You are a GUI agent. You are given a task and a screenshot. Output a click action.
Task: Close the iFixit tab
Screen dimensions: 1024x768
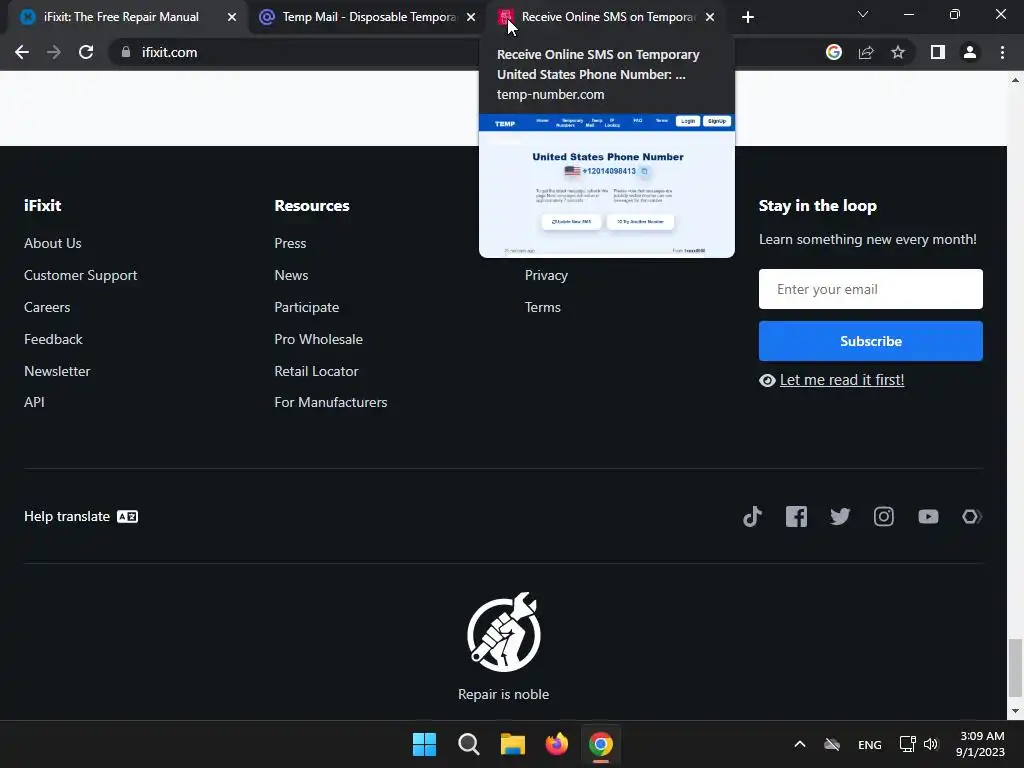[x=232, y=17]
